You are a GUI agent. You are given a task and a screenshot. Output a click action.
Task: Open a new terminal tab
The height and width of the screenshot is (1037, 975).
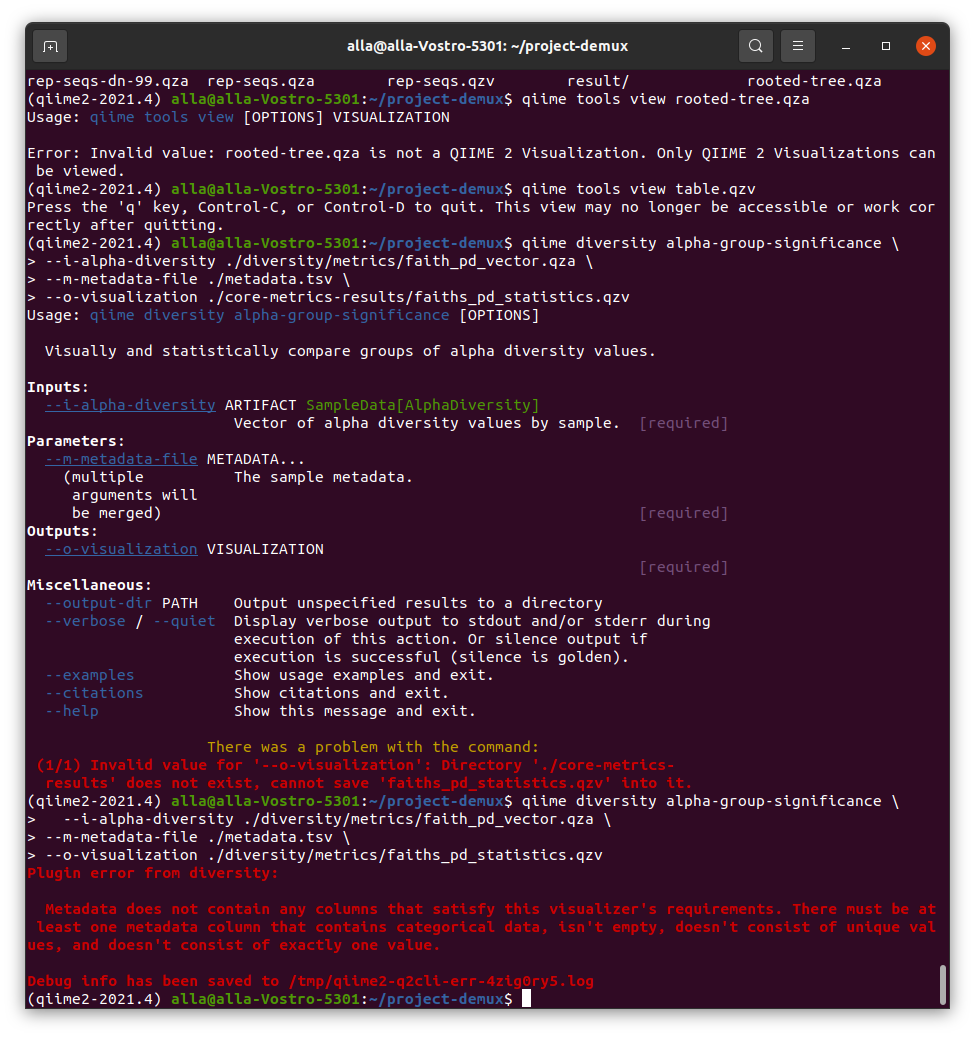50,46
